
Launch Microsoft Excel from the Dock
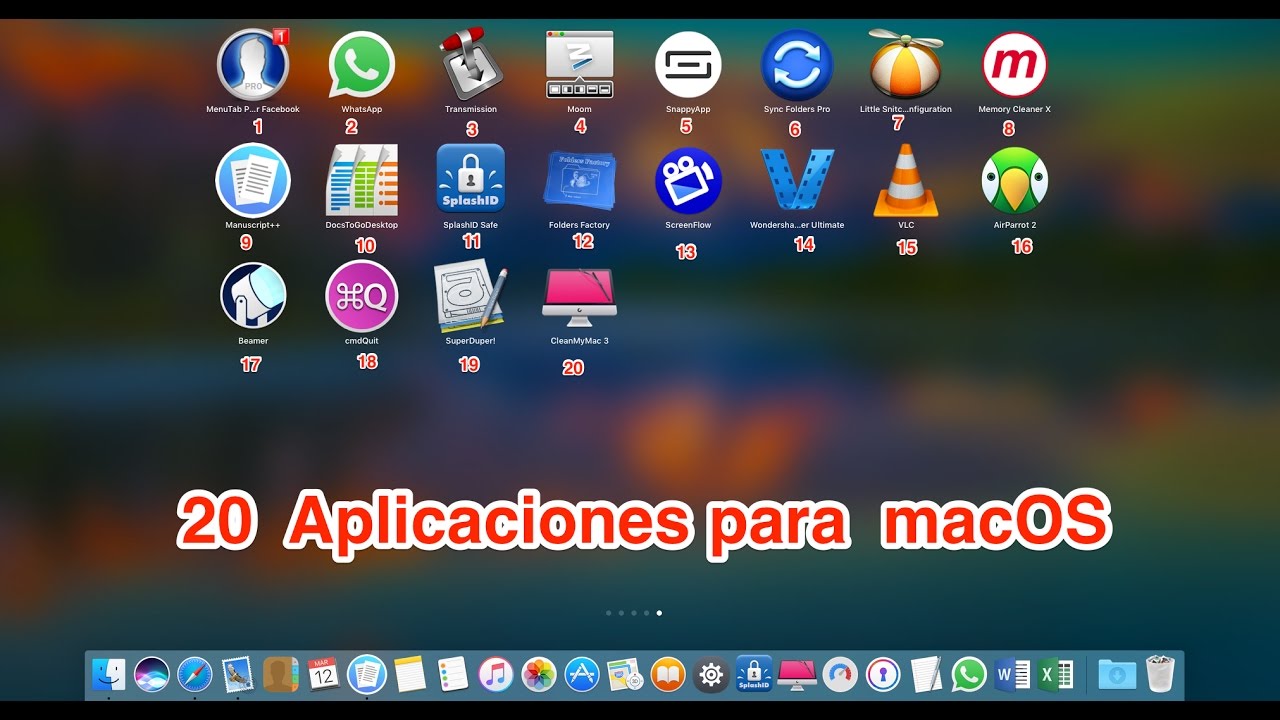1056,674
